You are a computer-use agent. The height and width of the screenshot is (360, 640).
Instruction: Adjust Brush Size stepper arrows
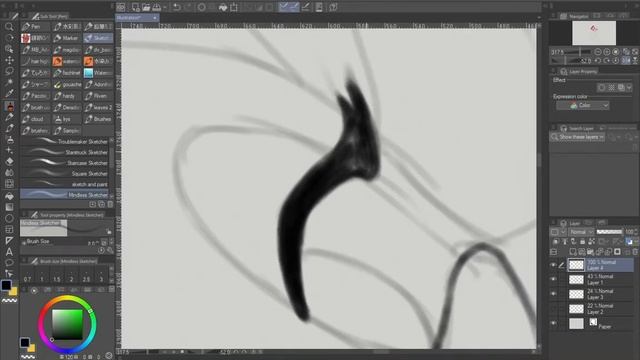111,242
